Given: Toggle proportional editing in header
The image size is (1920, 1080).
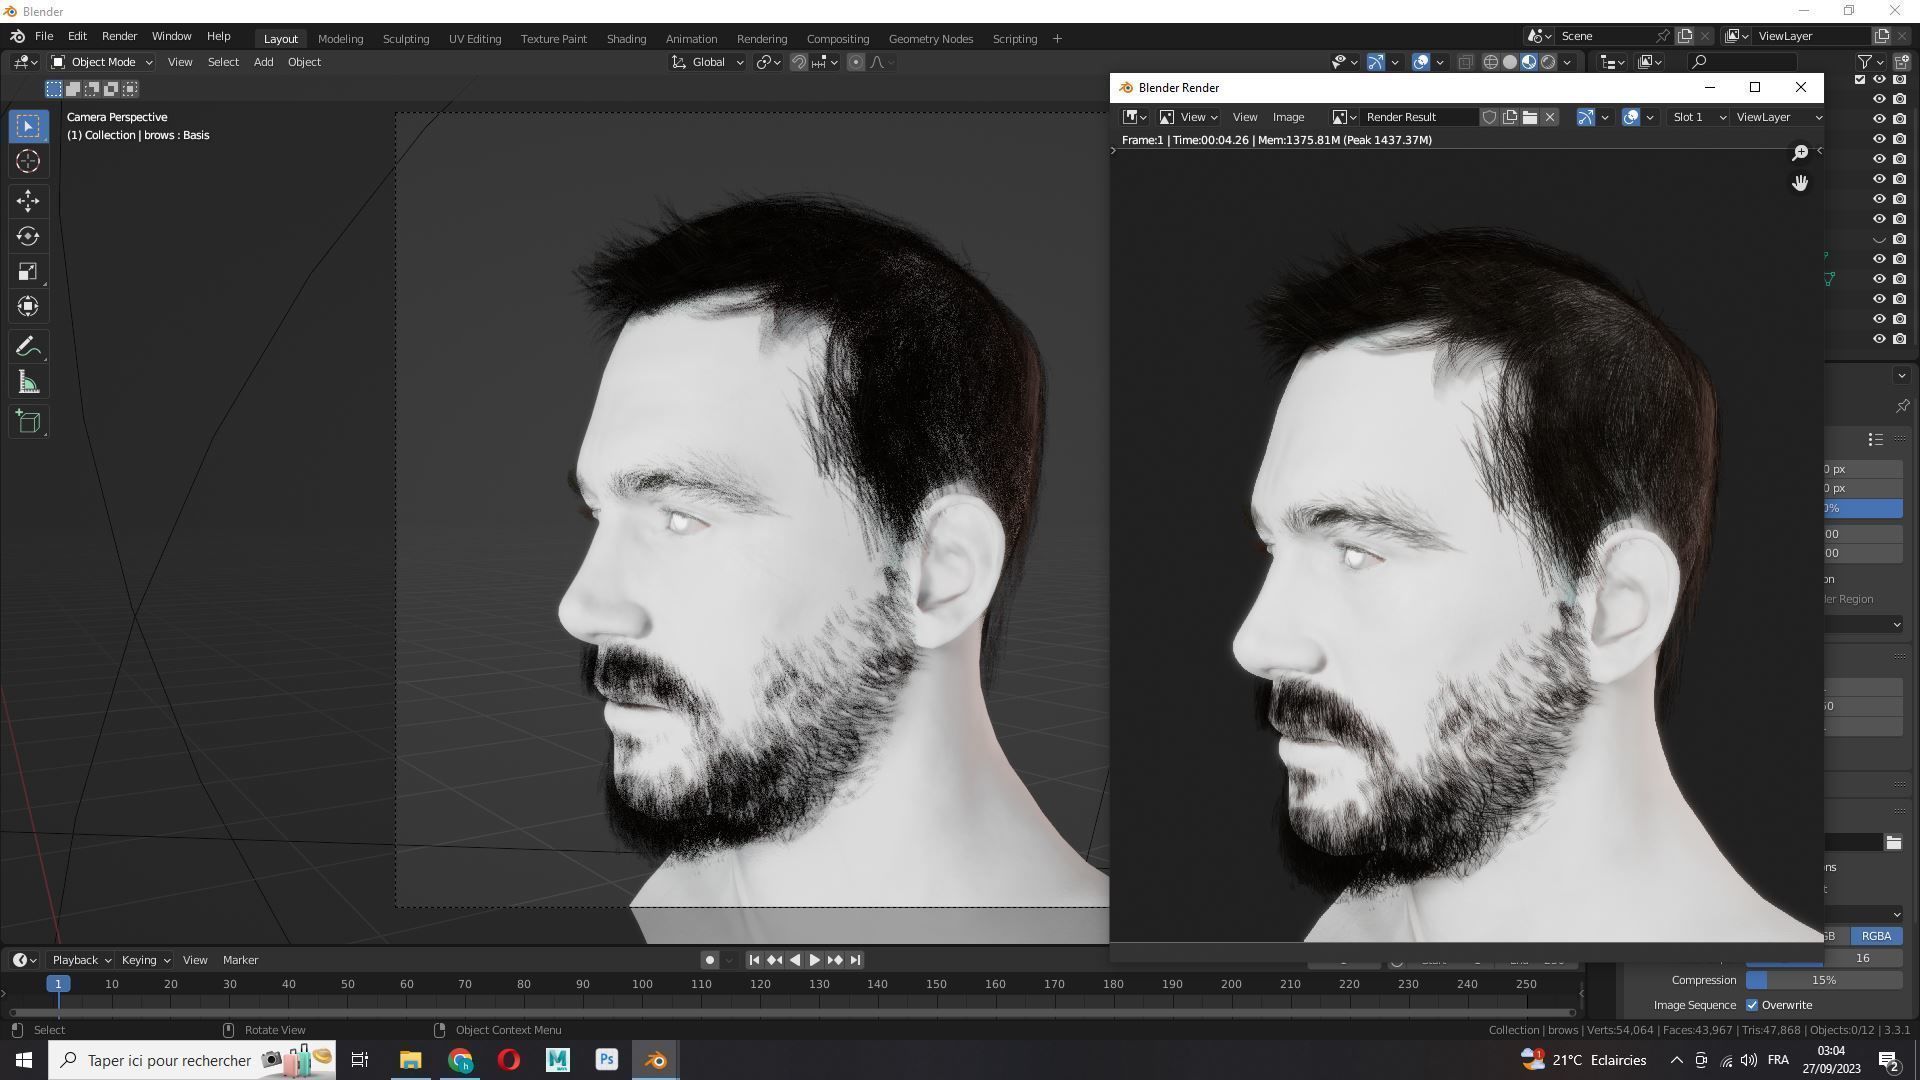Looking at the screenshot, I should coord(856,62).
